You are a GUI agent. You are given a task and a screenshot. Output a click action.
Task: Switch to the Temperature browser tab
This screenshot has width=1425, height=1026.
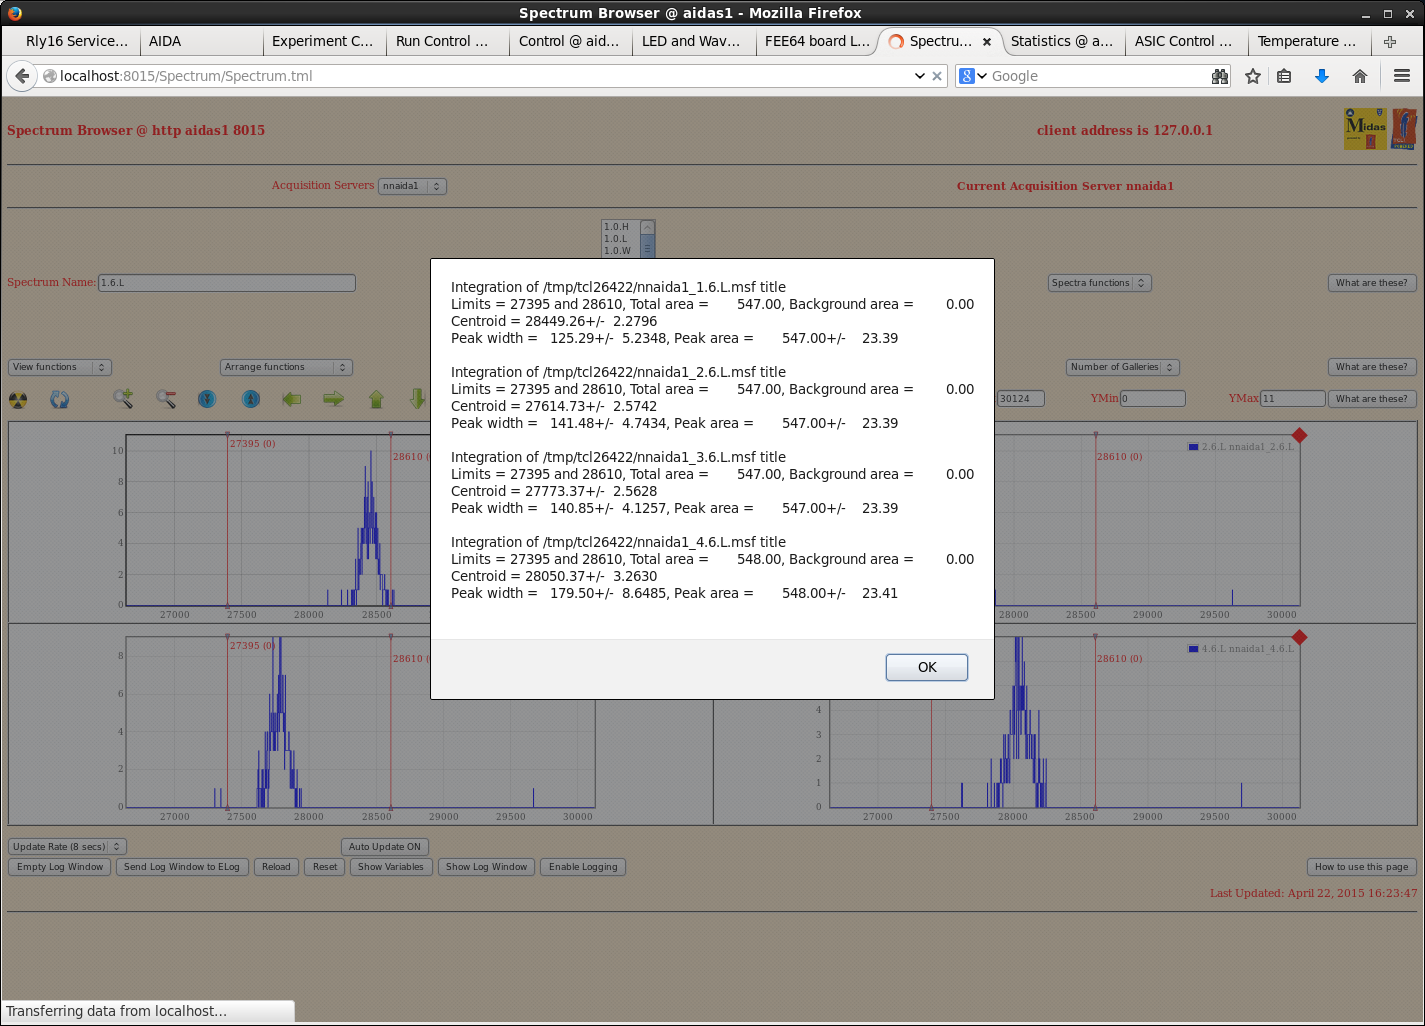click(1306, 41)
